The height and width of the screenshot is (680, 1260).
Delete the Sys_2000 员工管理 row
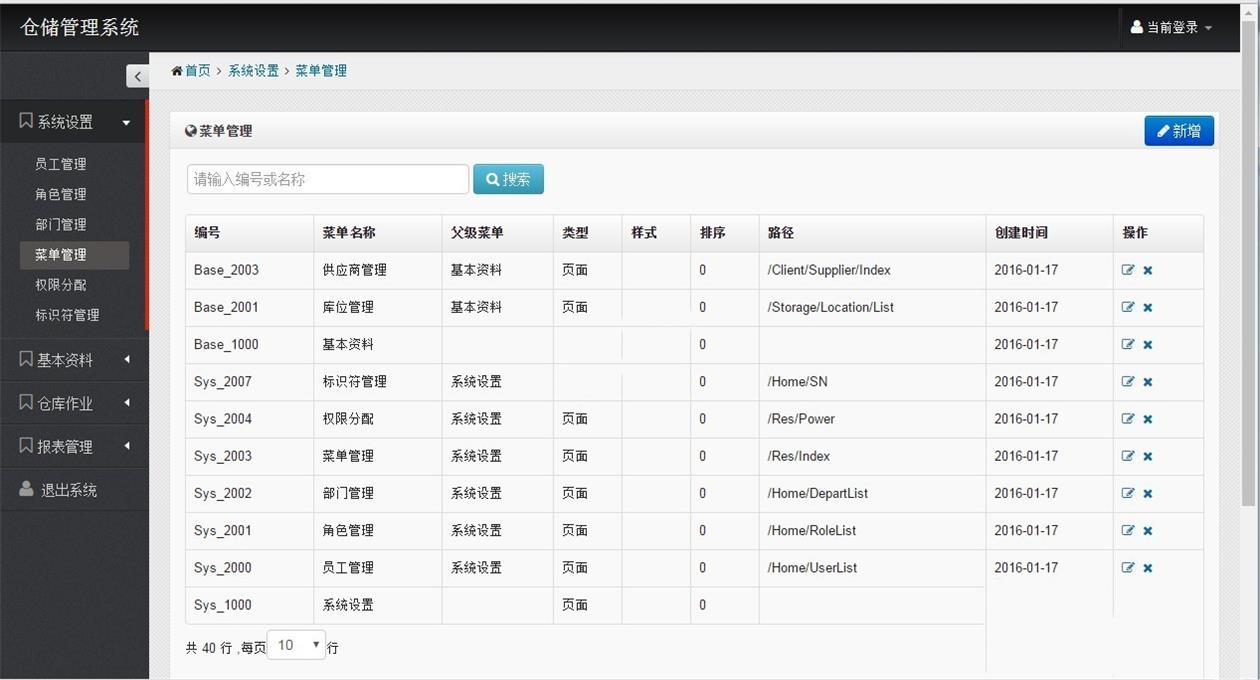(1148, 567)
